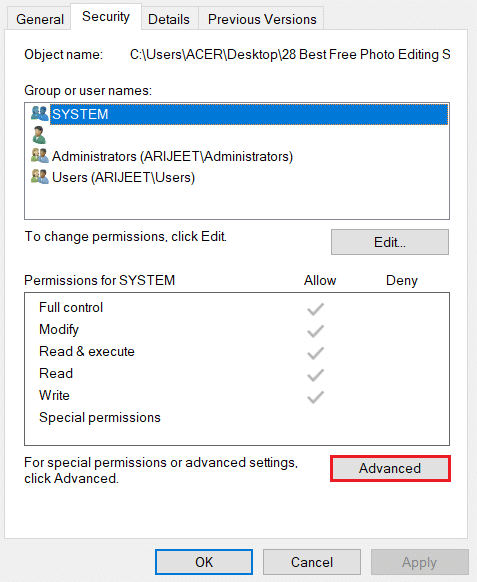
Task: Select SYSTEM in the group list
Action: 249,114
